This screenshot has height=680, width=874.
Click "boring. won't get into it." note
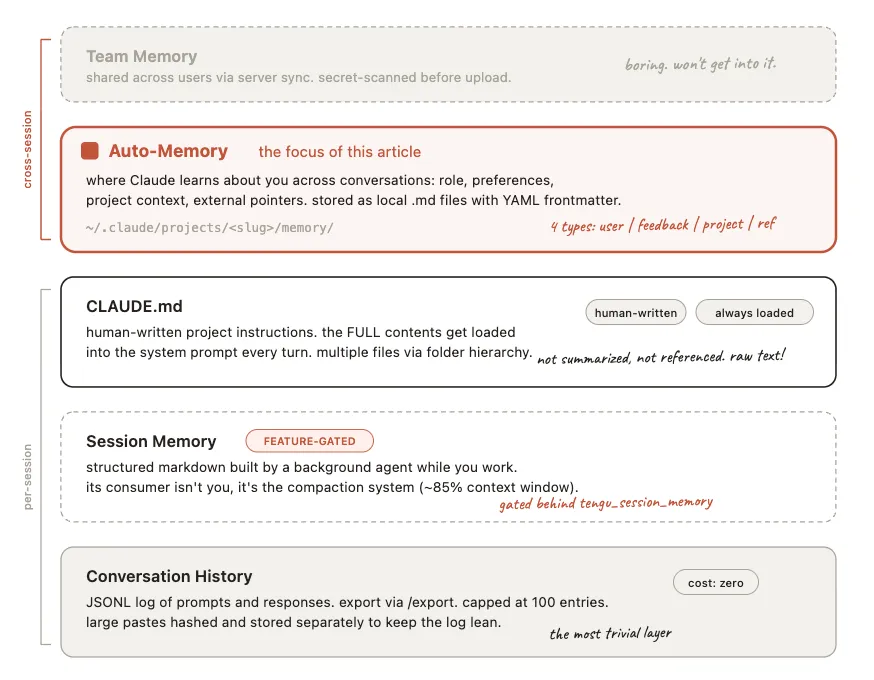(x=700, y=64)
